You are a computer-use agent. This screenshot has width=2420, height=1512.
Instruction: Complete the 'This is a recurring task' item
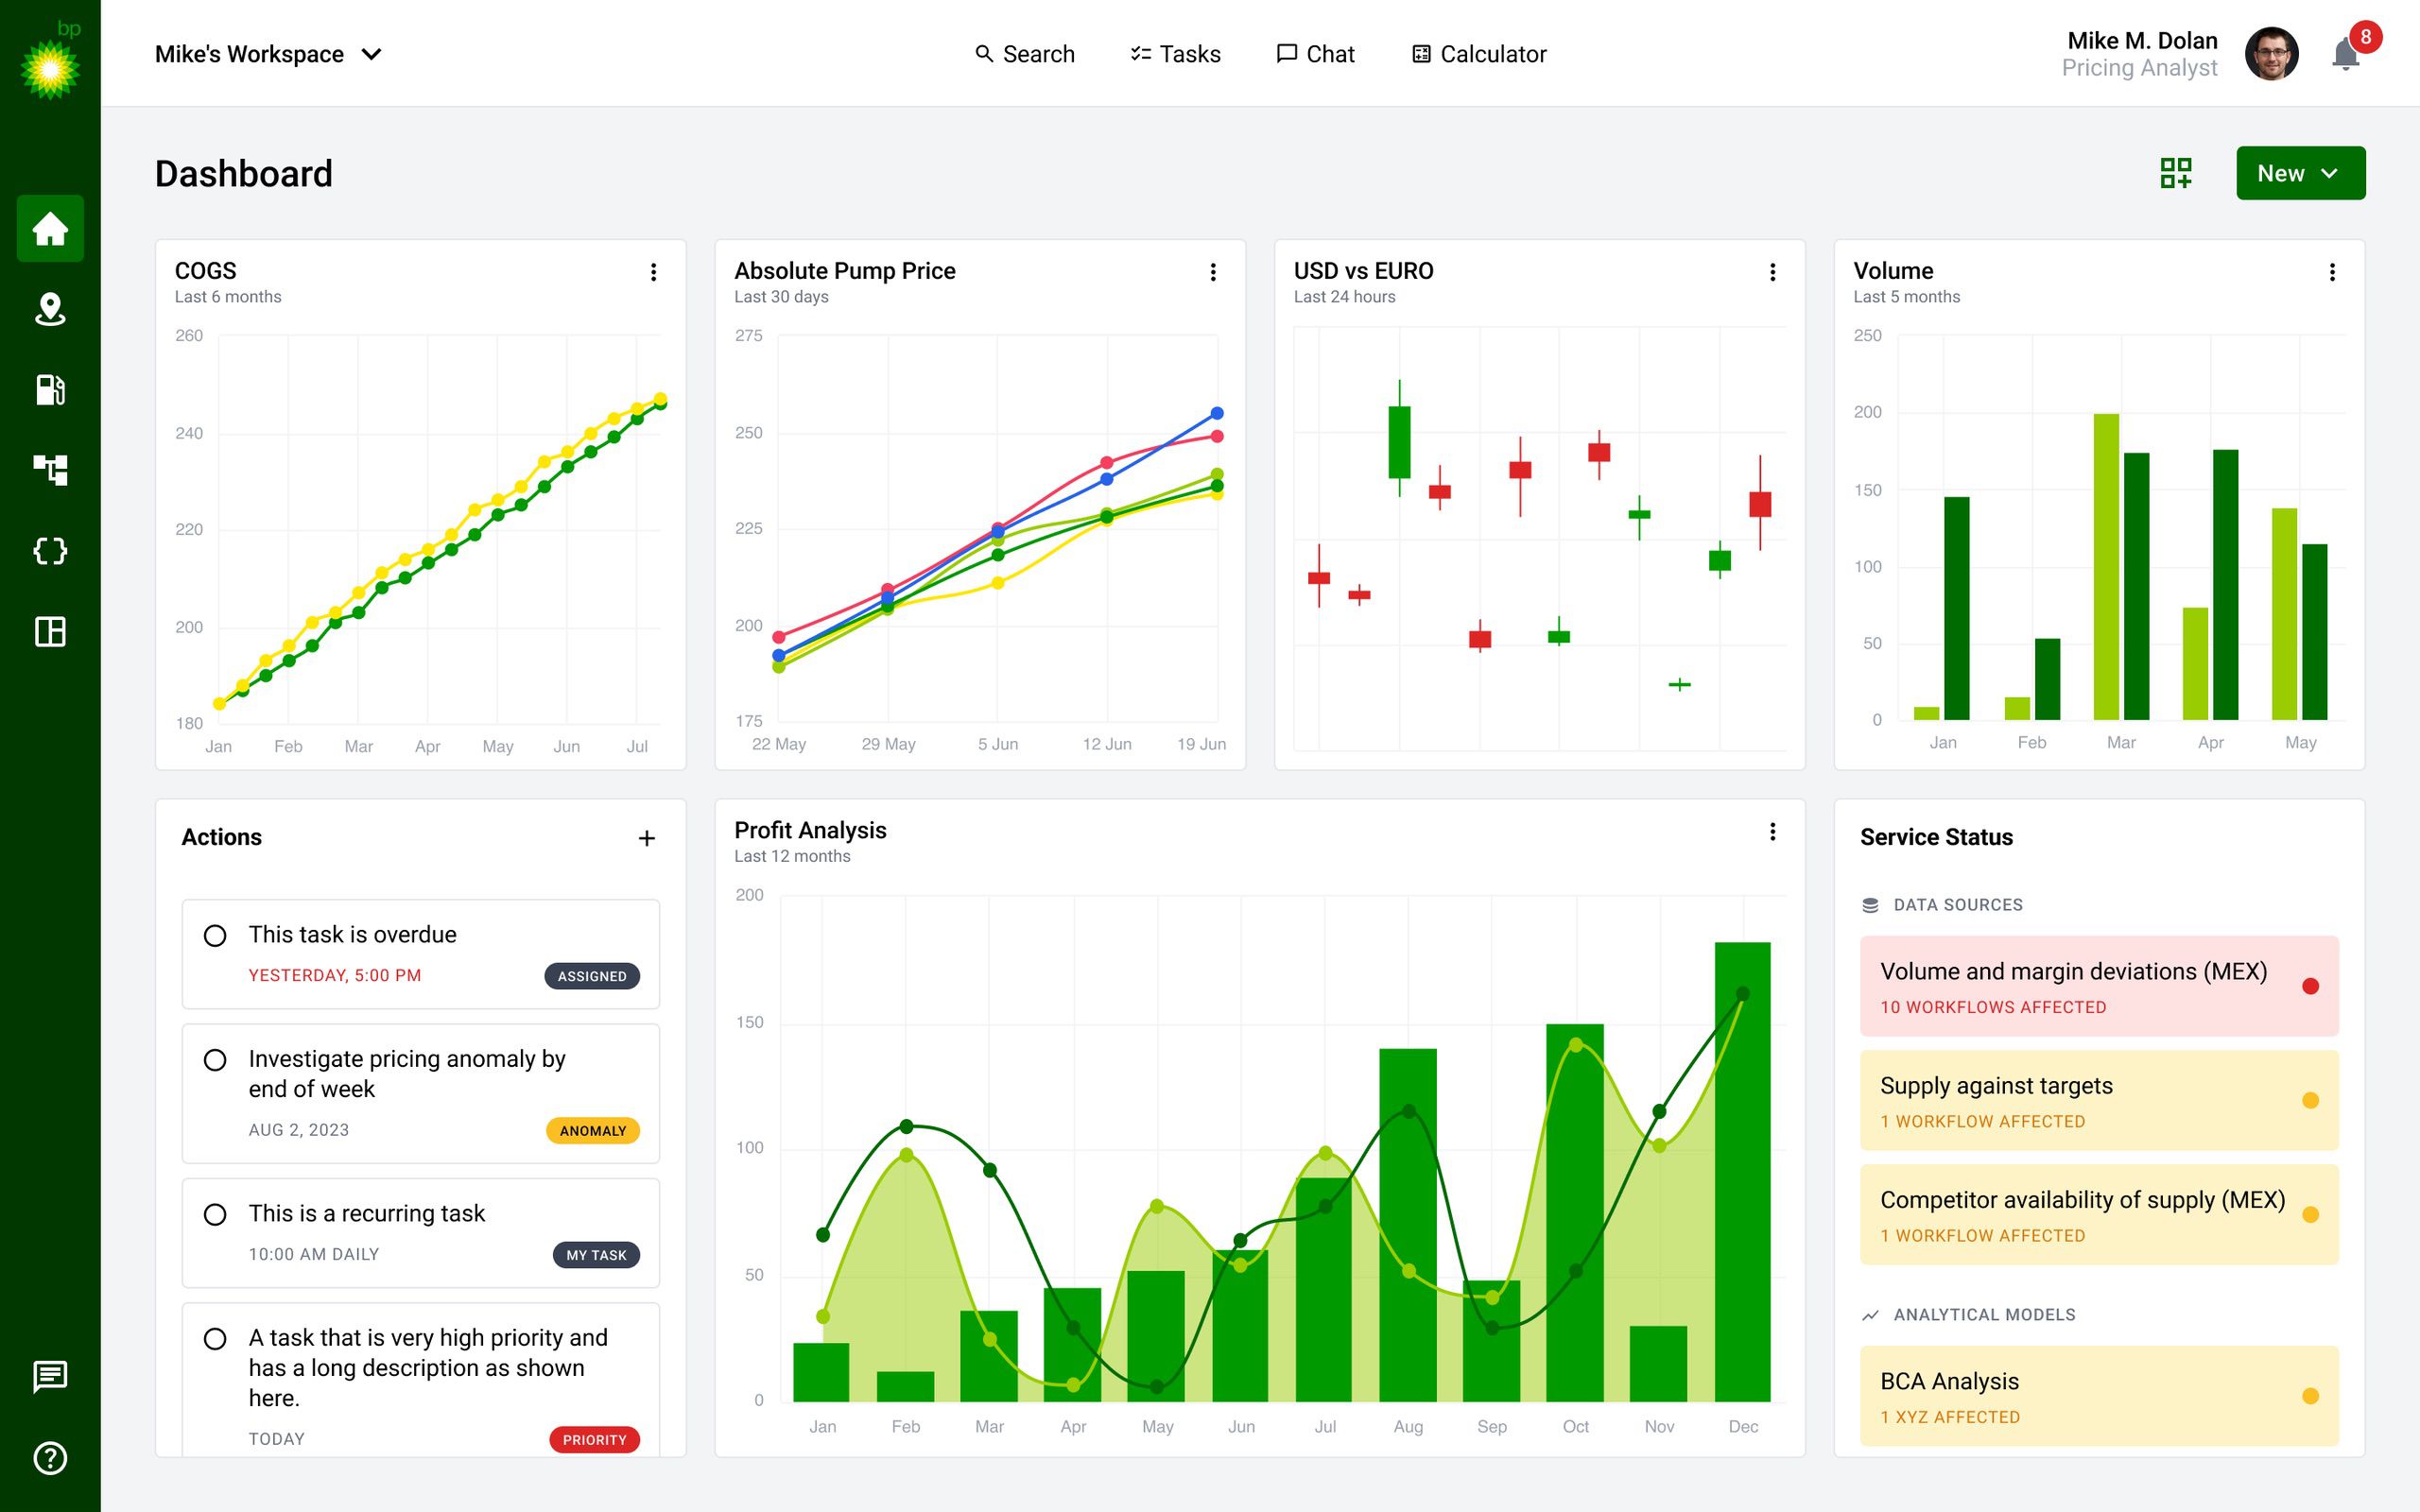pyautogui.click(x=215, y=1214)
